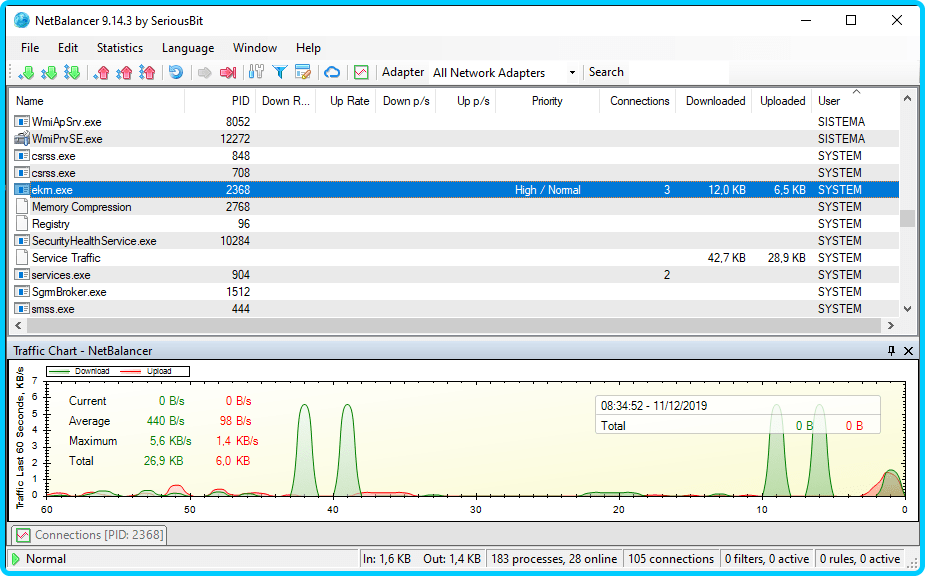The image size is (925, 576).
Task: Click the WmiPrvSE.exe process icon
Action: (22, 139)
